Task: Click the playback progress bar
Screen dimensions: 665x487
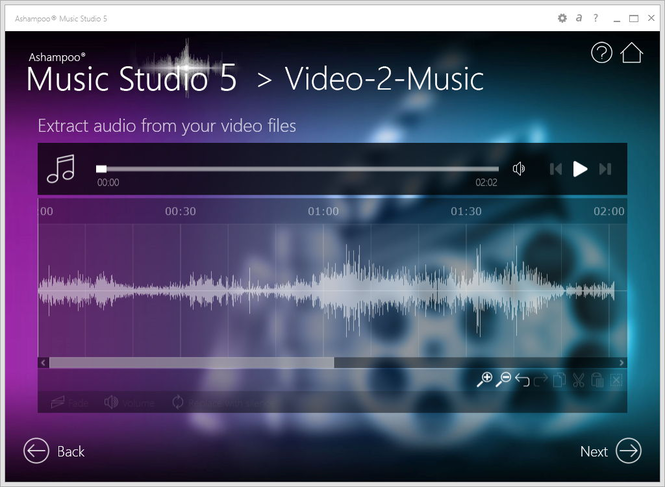Action: point(297,169)
